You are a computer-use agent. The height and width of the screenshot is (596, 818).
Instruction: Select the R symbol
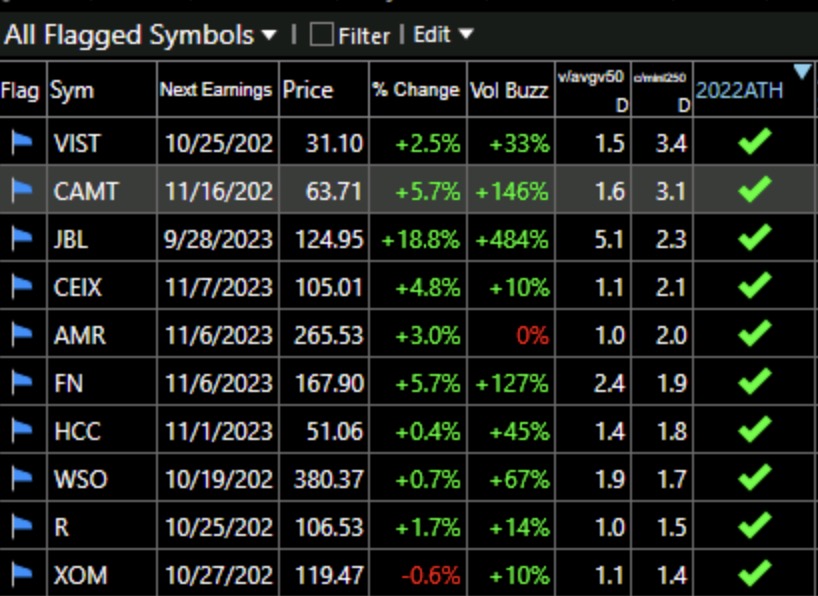62,527
